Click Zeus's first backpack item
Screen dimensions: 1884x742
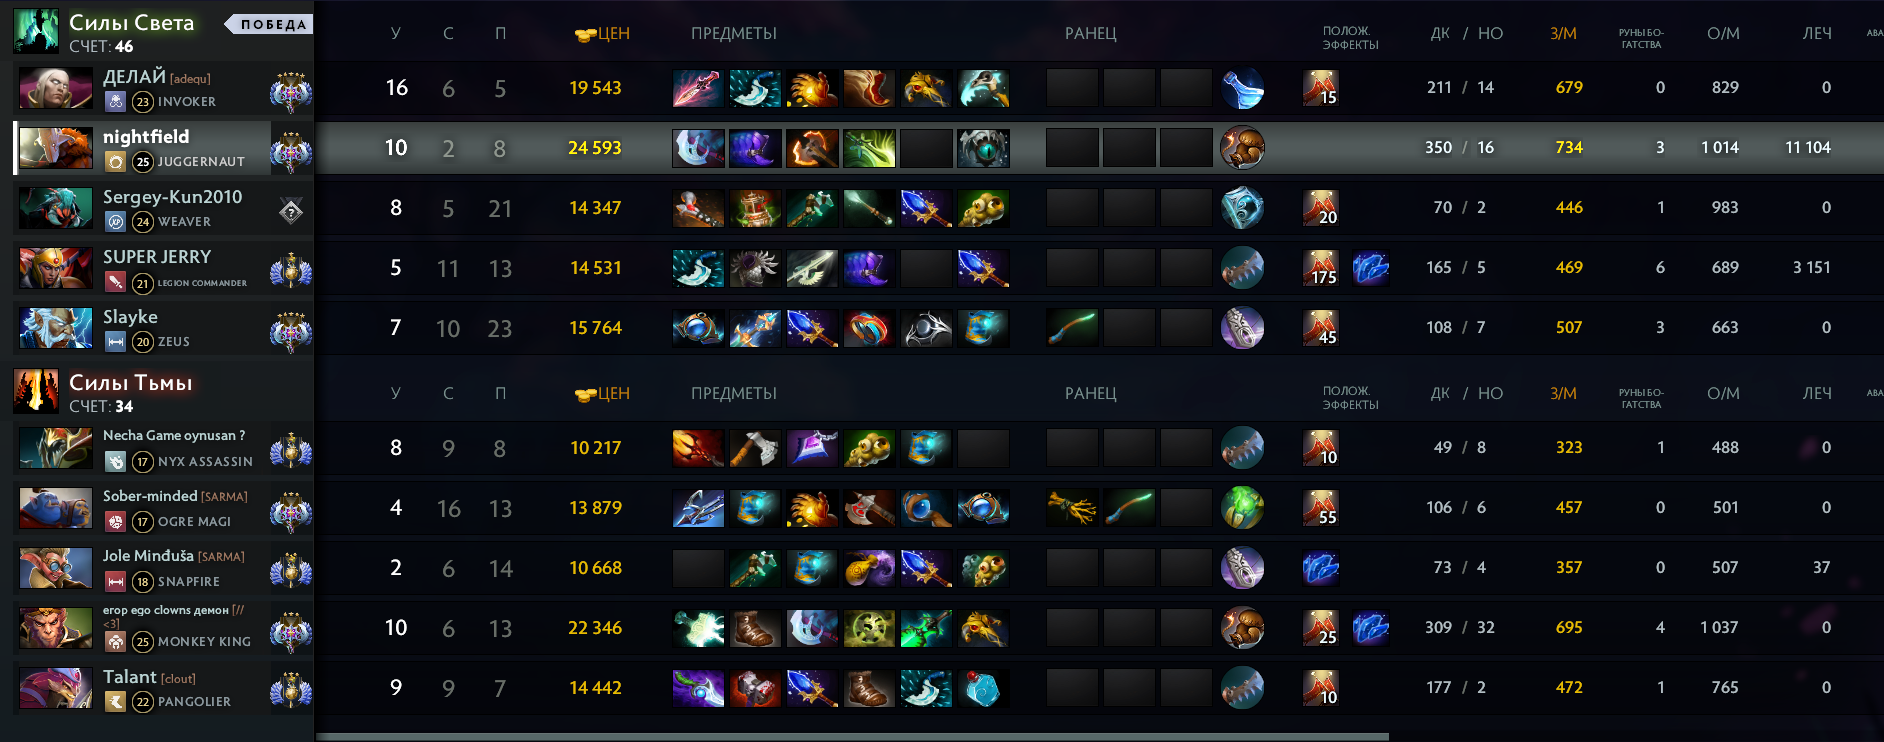pyautogui.click(x=1072, y=328)
